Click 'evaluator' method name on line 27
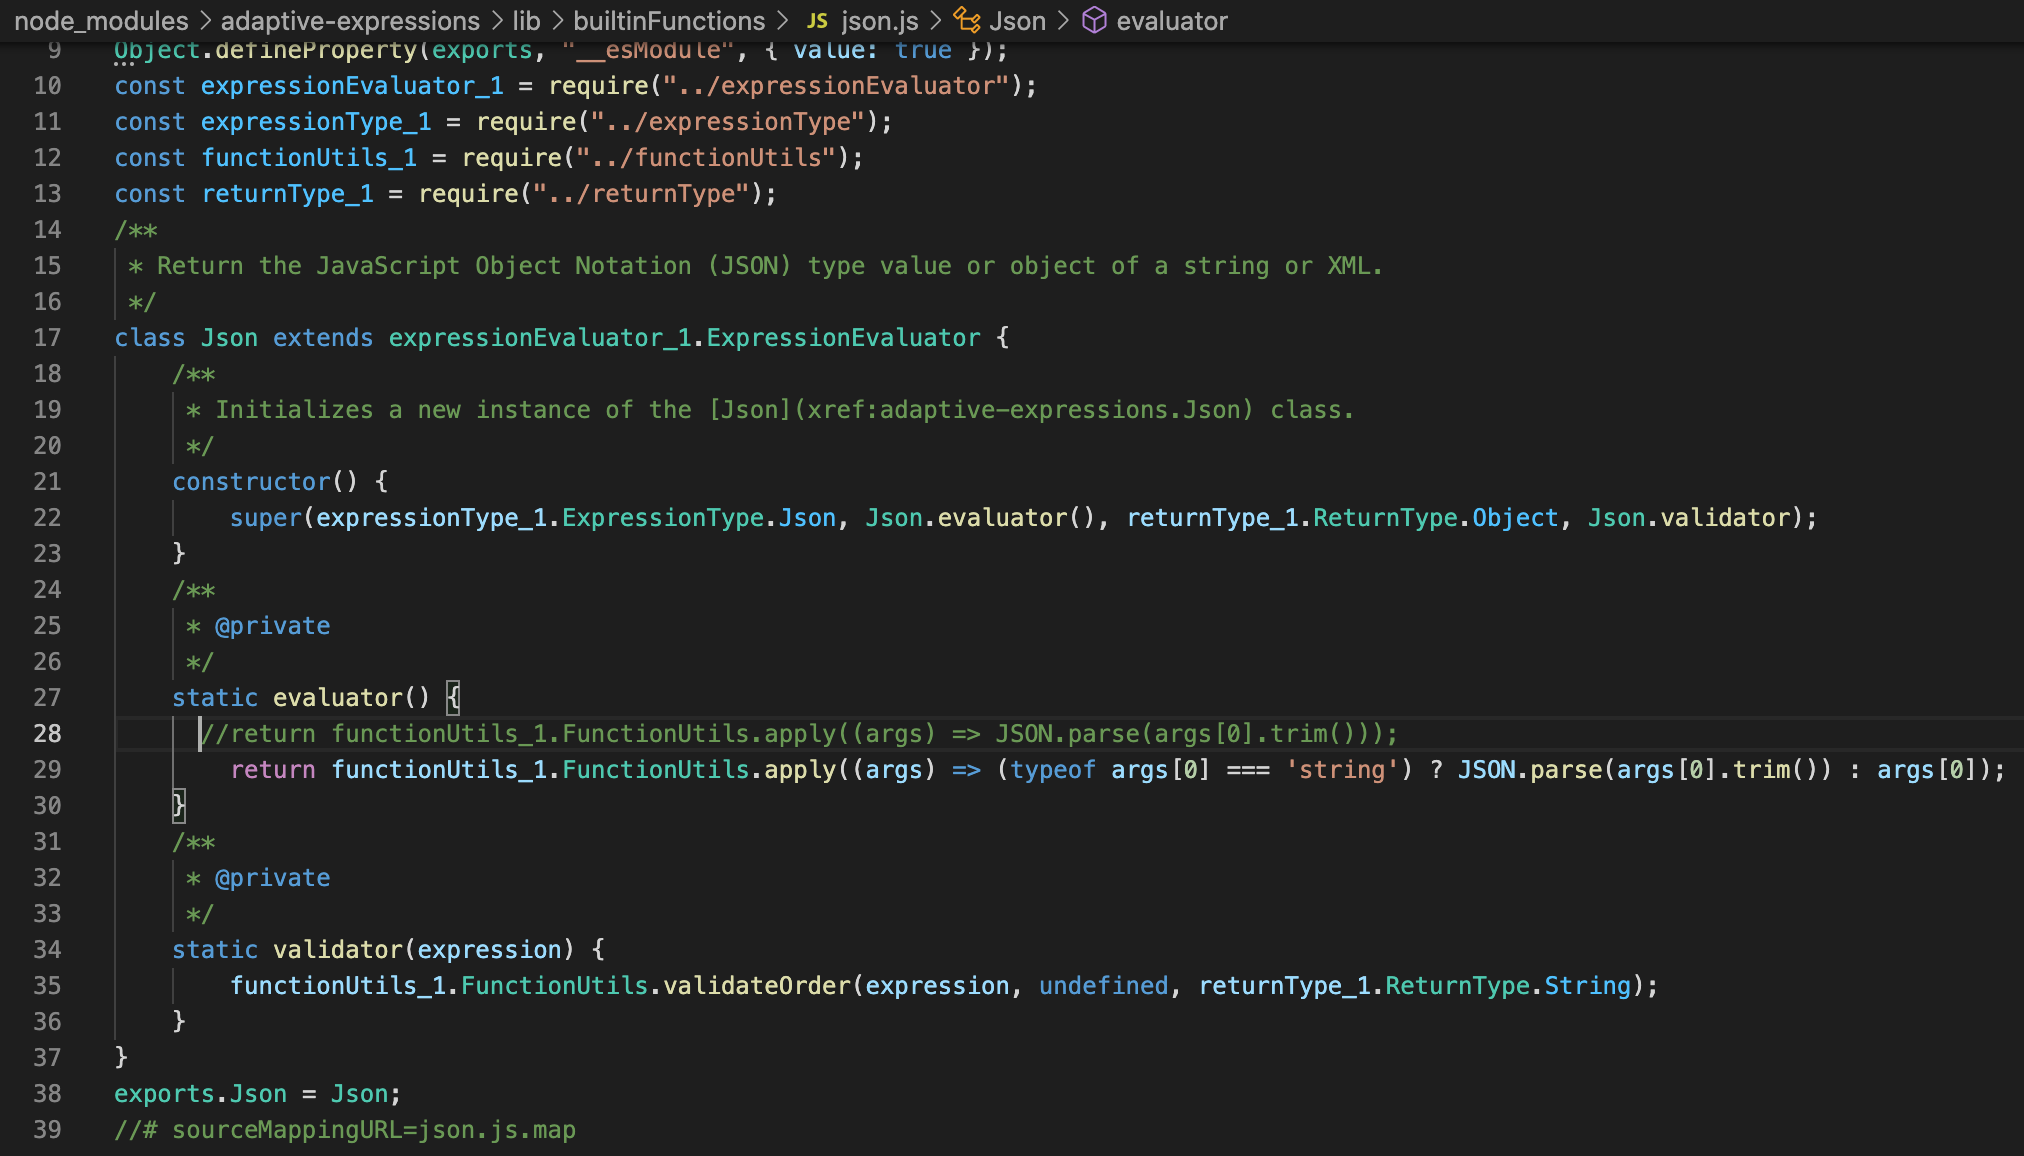Screen dimensions: 2024x1156 point(338,698)
